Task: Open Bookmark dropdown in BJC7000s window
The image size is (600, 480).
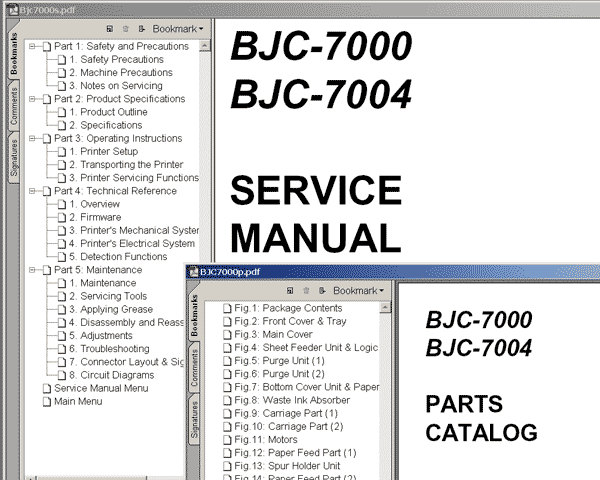Action: click(178, 29)
